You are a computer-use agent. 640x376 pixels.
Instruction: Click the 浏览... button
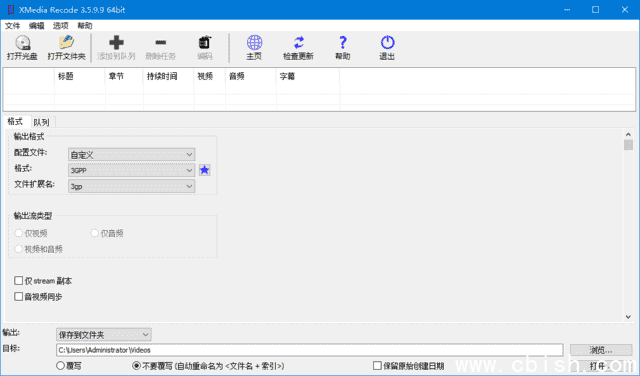coord(601,350)
